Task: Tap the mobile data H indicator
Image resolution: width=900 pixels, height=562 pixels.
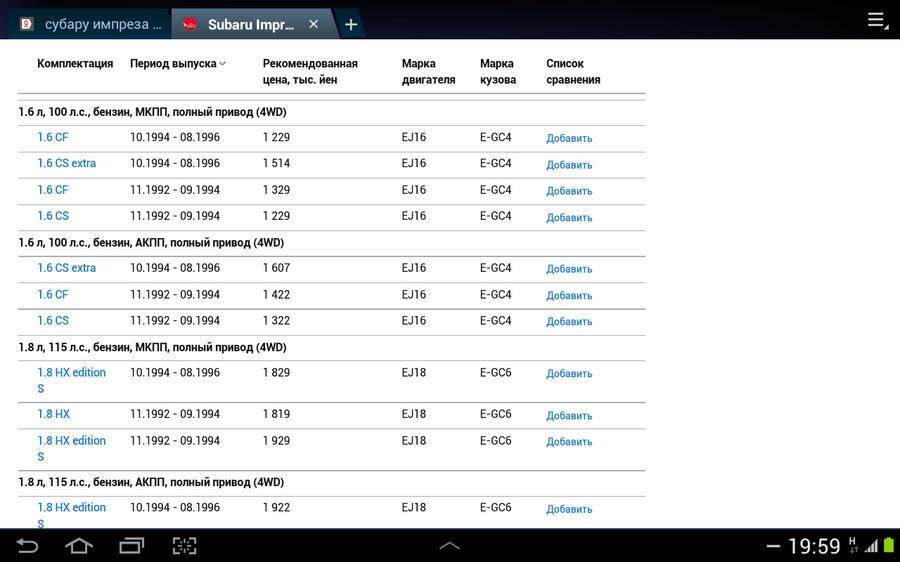Action: tap(853, 545)
